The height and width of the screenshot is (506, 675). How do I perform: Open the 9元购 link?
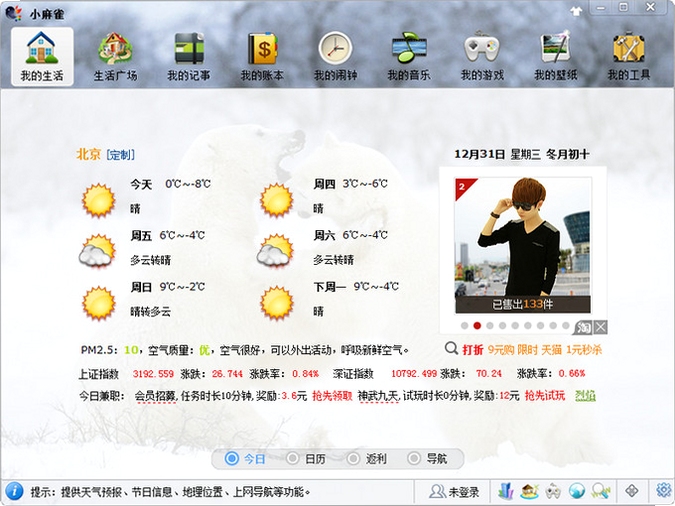[x=501, y=350]
